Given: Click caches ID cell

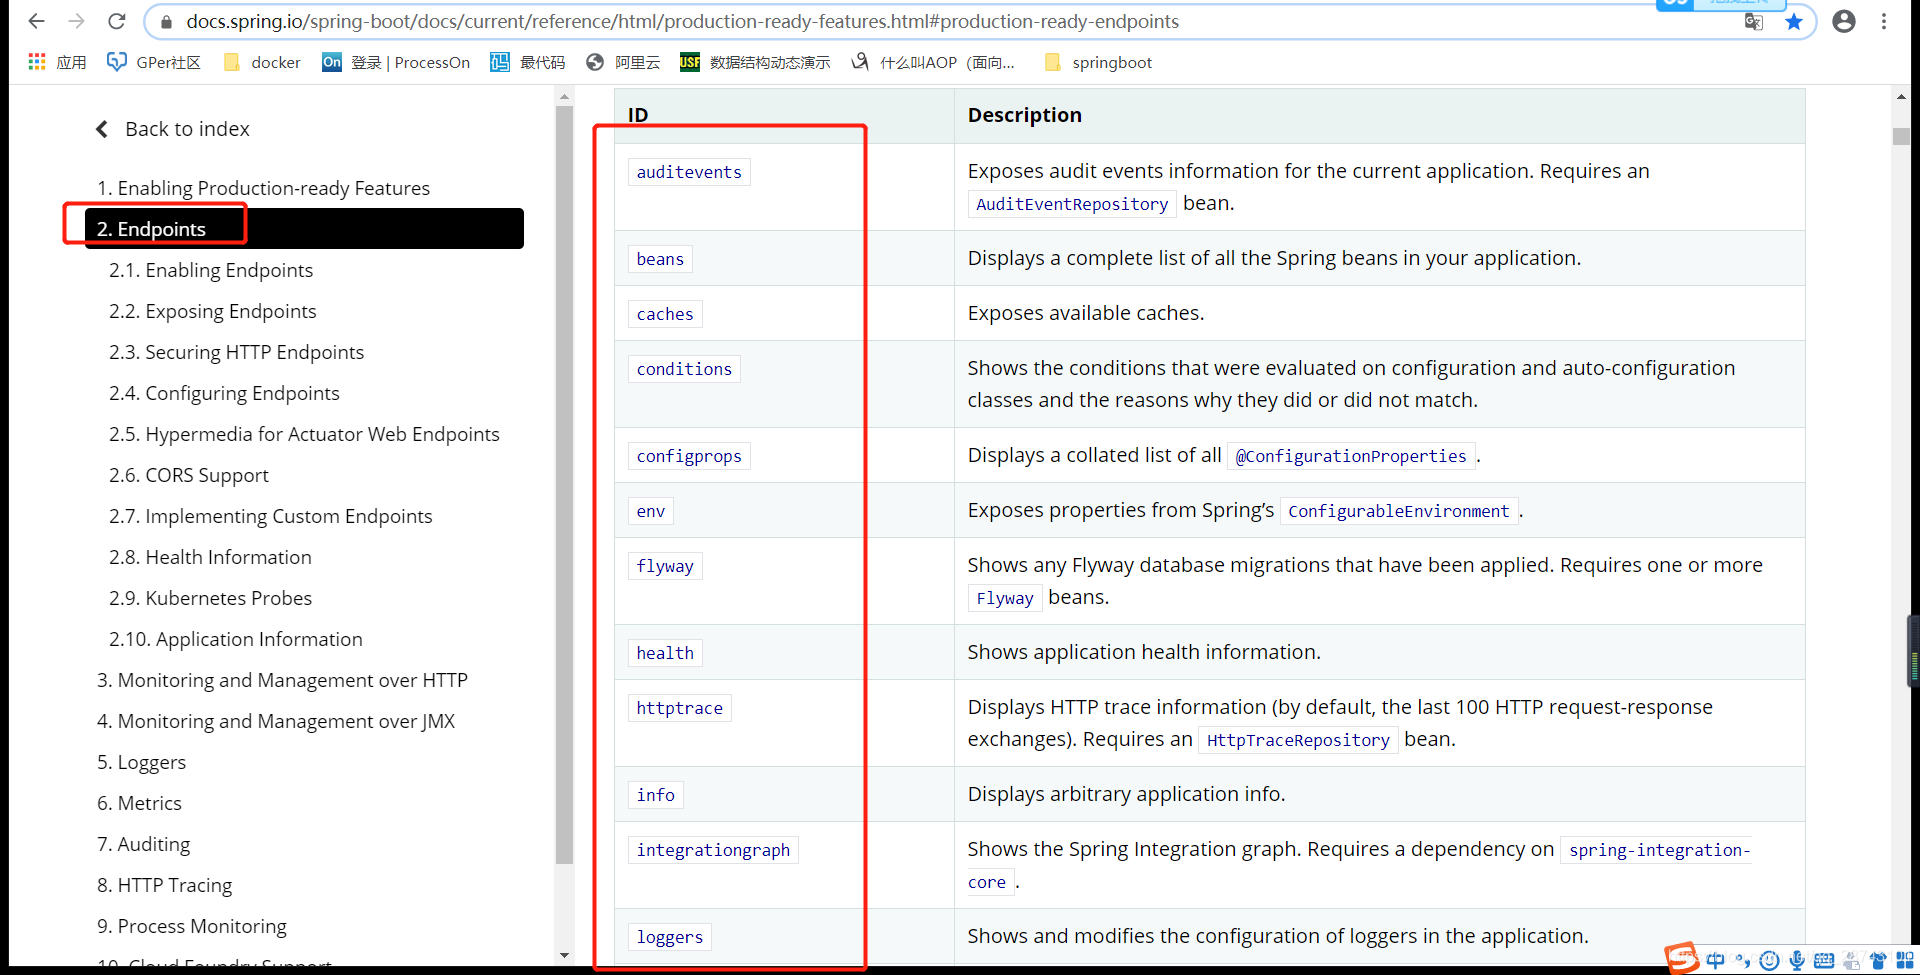Looking at the screenshot, I should [x=665, y=314].
